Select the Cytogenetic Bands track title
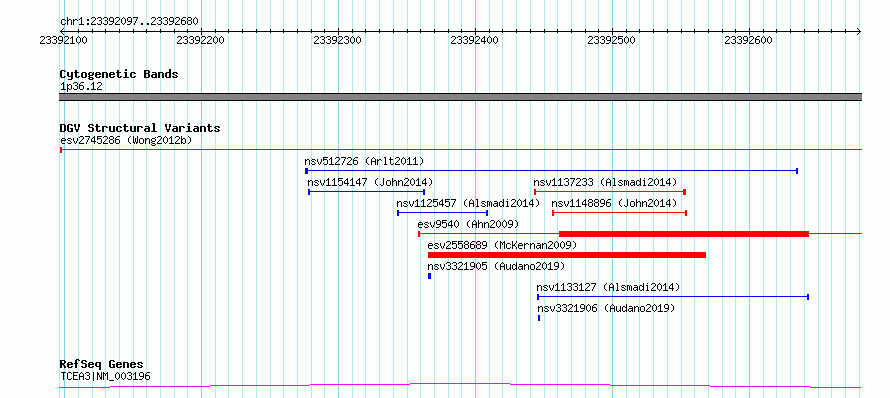Image resolution: width=890 pixels, height=398 pixels. (x=119, y=74)
